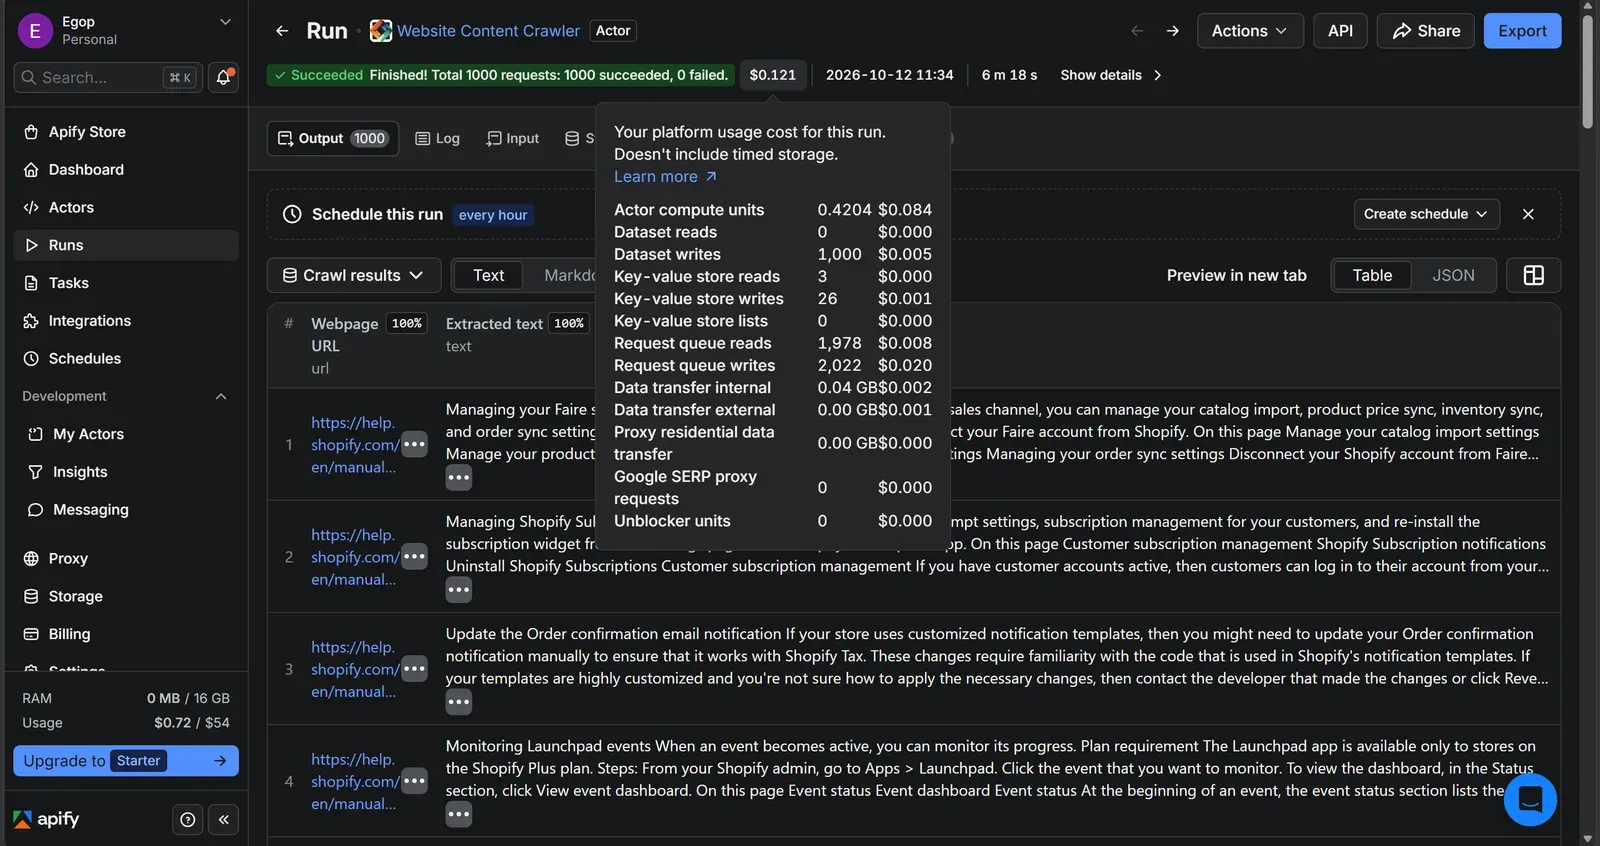This screenshot has height=846, width=1600.
Task: Expand row 2 extracted text ellipsis
Action: (x=459, y=590)
